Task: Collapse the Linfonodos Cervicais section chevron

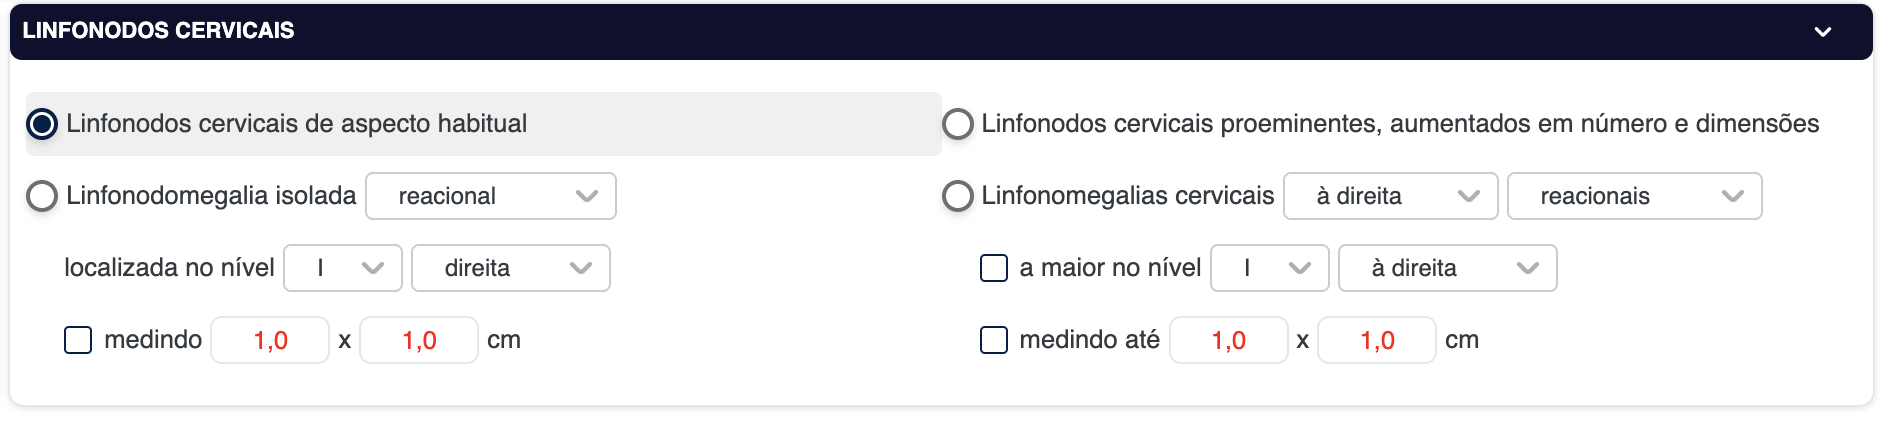Action: click(x=1822, y=32)
